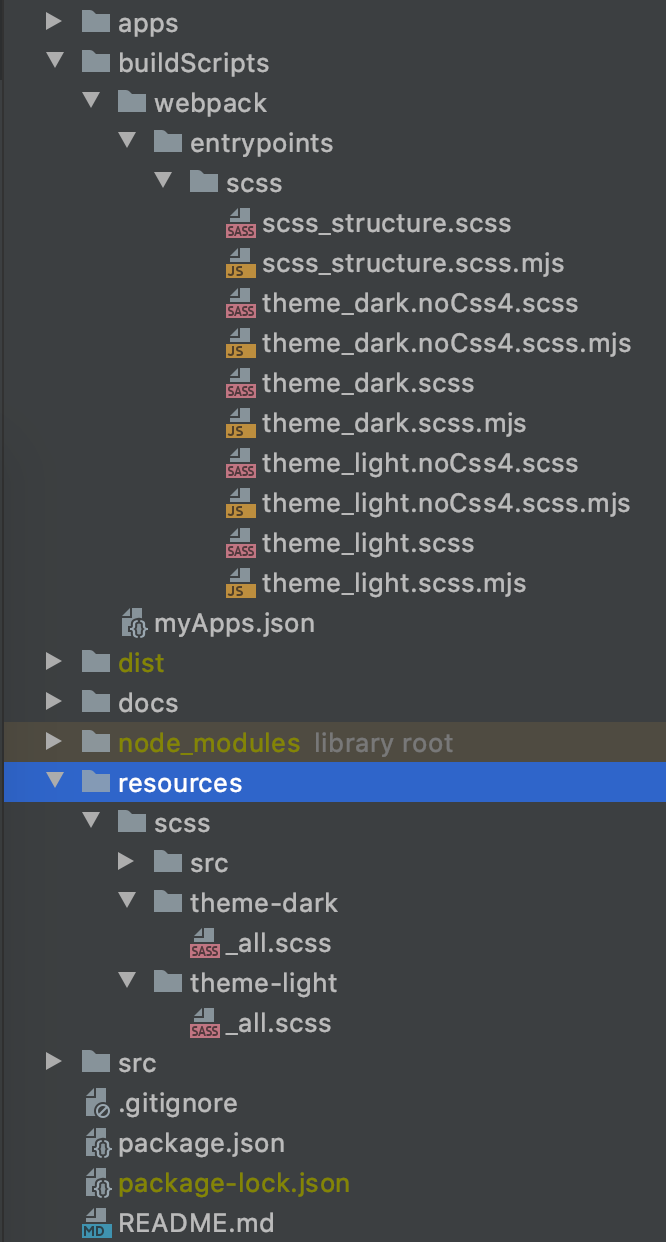
Task: Click SASS icon of theme_light.scss
Action: click(x=240, y=543)
